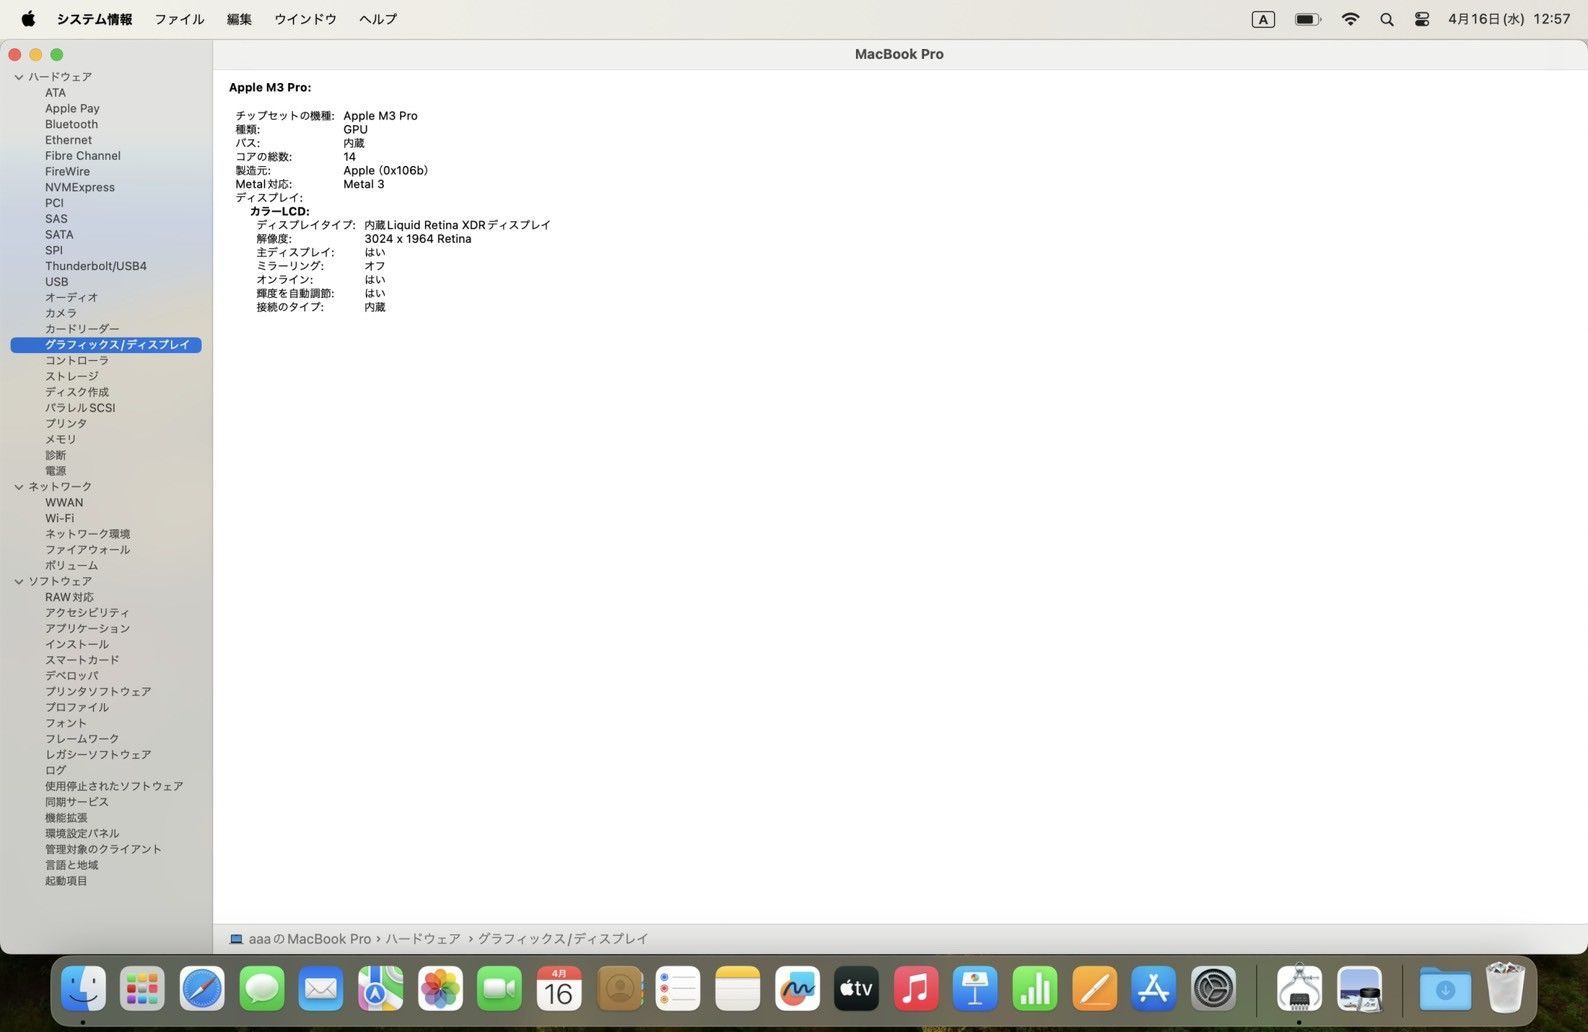Select 電源 in sidebar
This screenshot has height=1032, width=1588.
pos(55,471)
